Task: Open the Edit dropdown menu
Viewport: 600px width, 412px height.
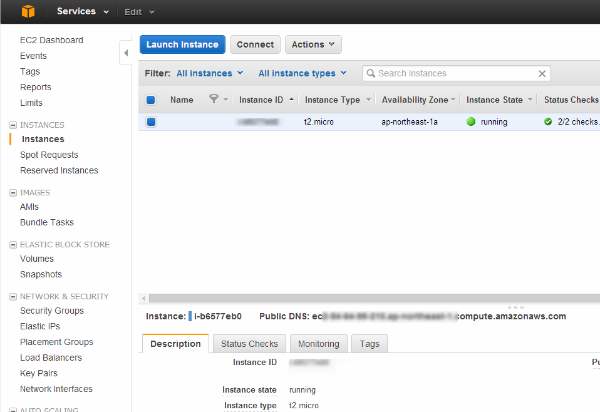Action: 139,12
